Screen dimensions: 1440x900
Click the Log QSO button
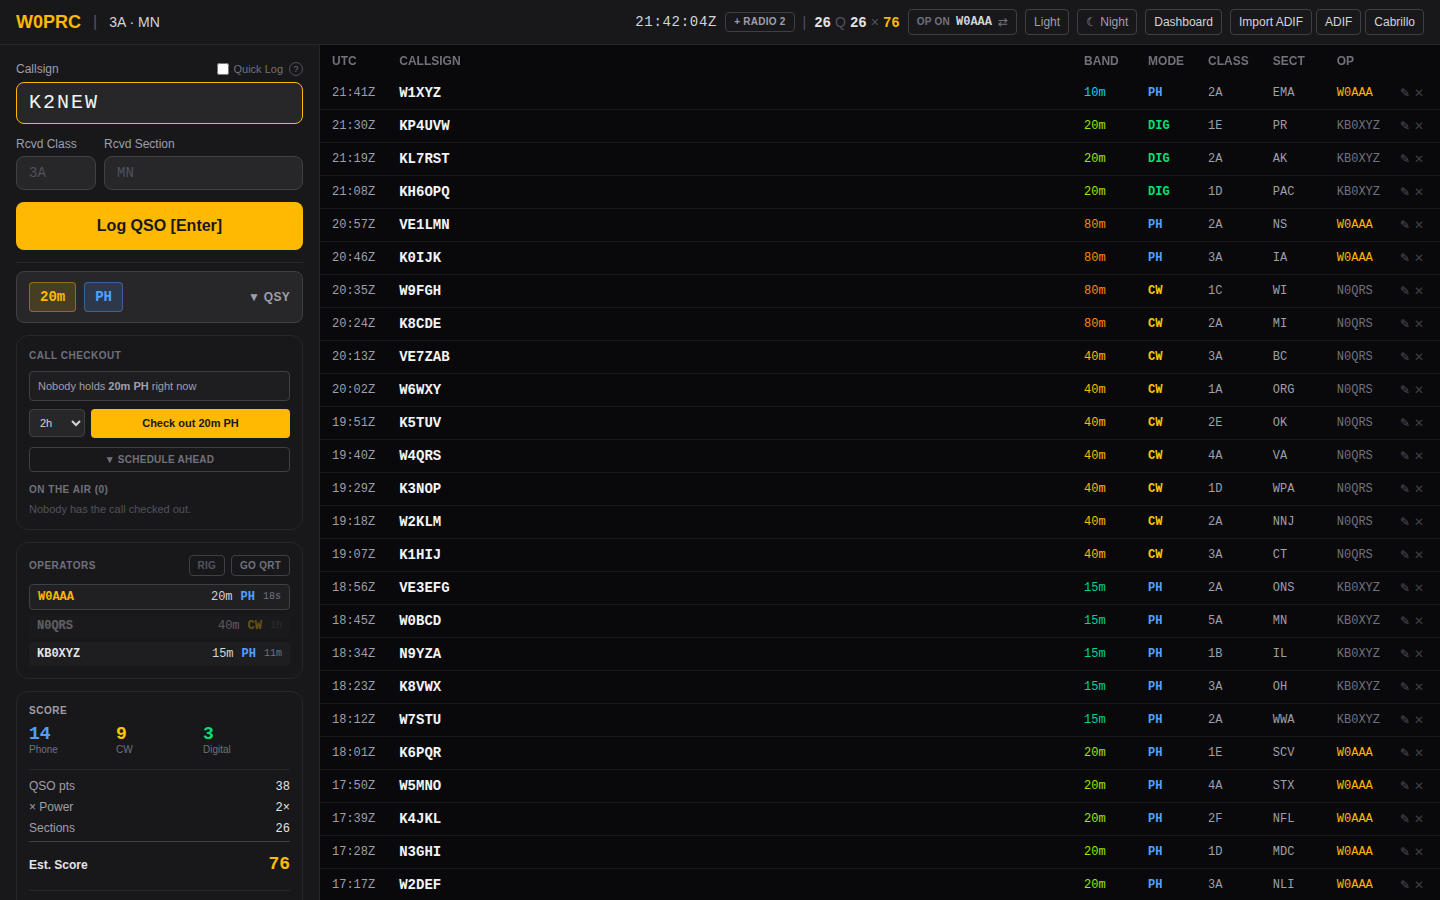click(160, 226)
